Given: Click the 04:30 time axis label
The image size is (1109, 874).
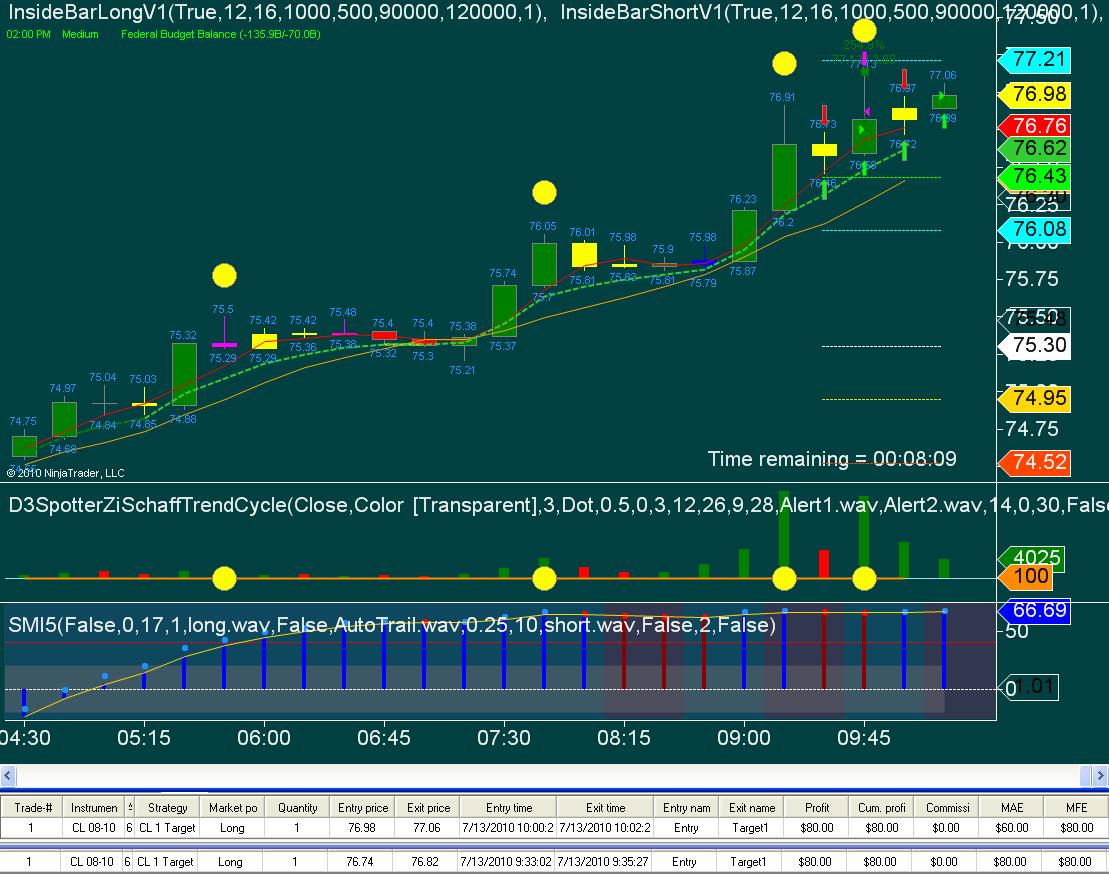Looking at the screenshot, I should coord(25,738).
